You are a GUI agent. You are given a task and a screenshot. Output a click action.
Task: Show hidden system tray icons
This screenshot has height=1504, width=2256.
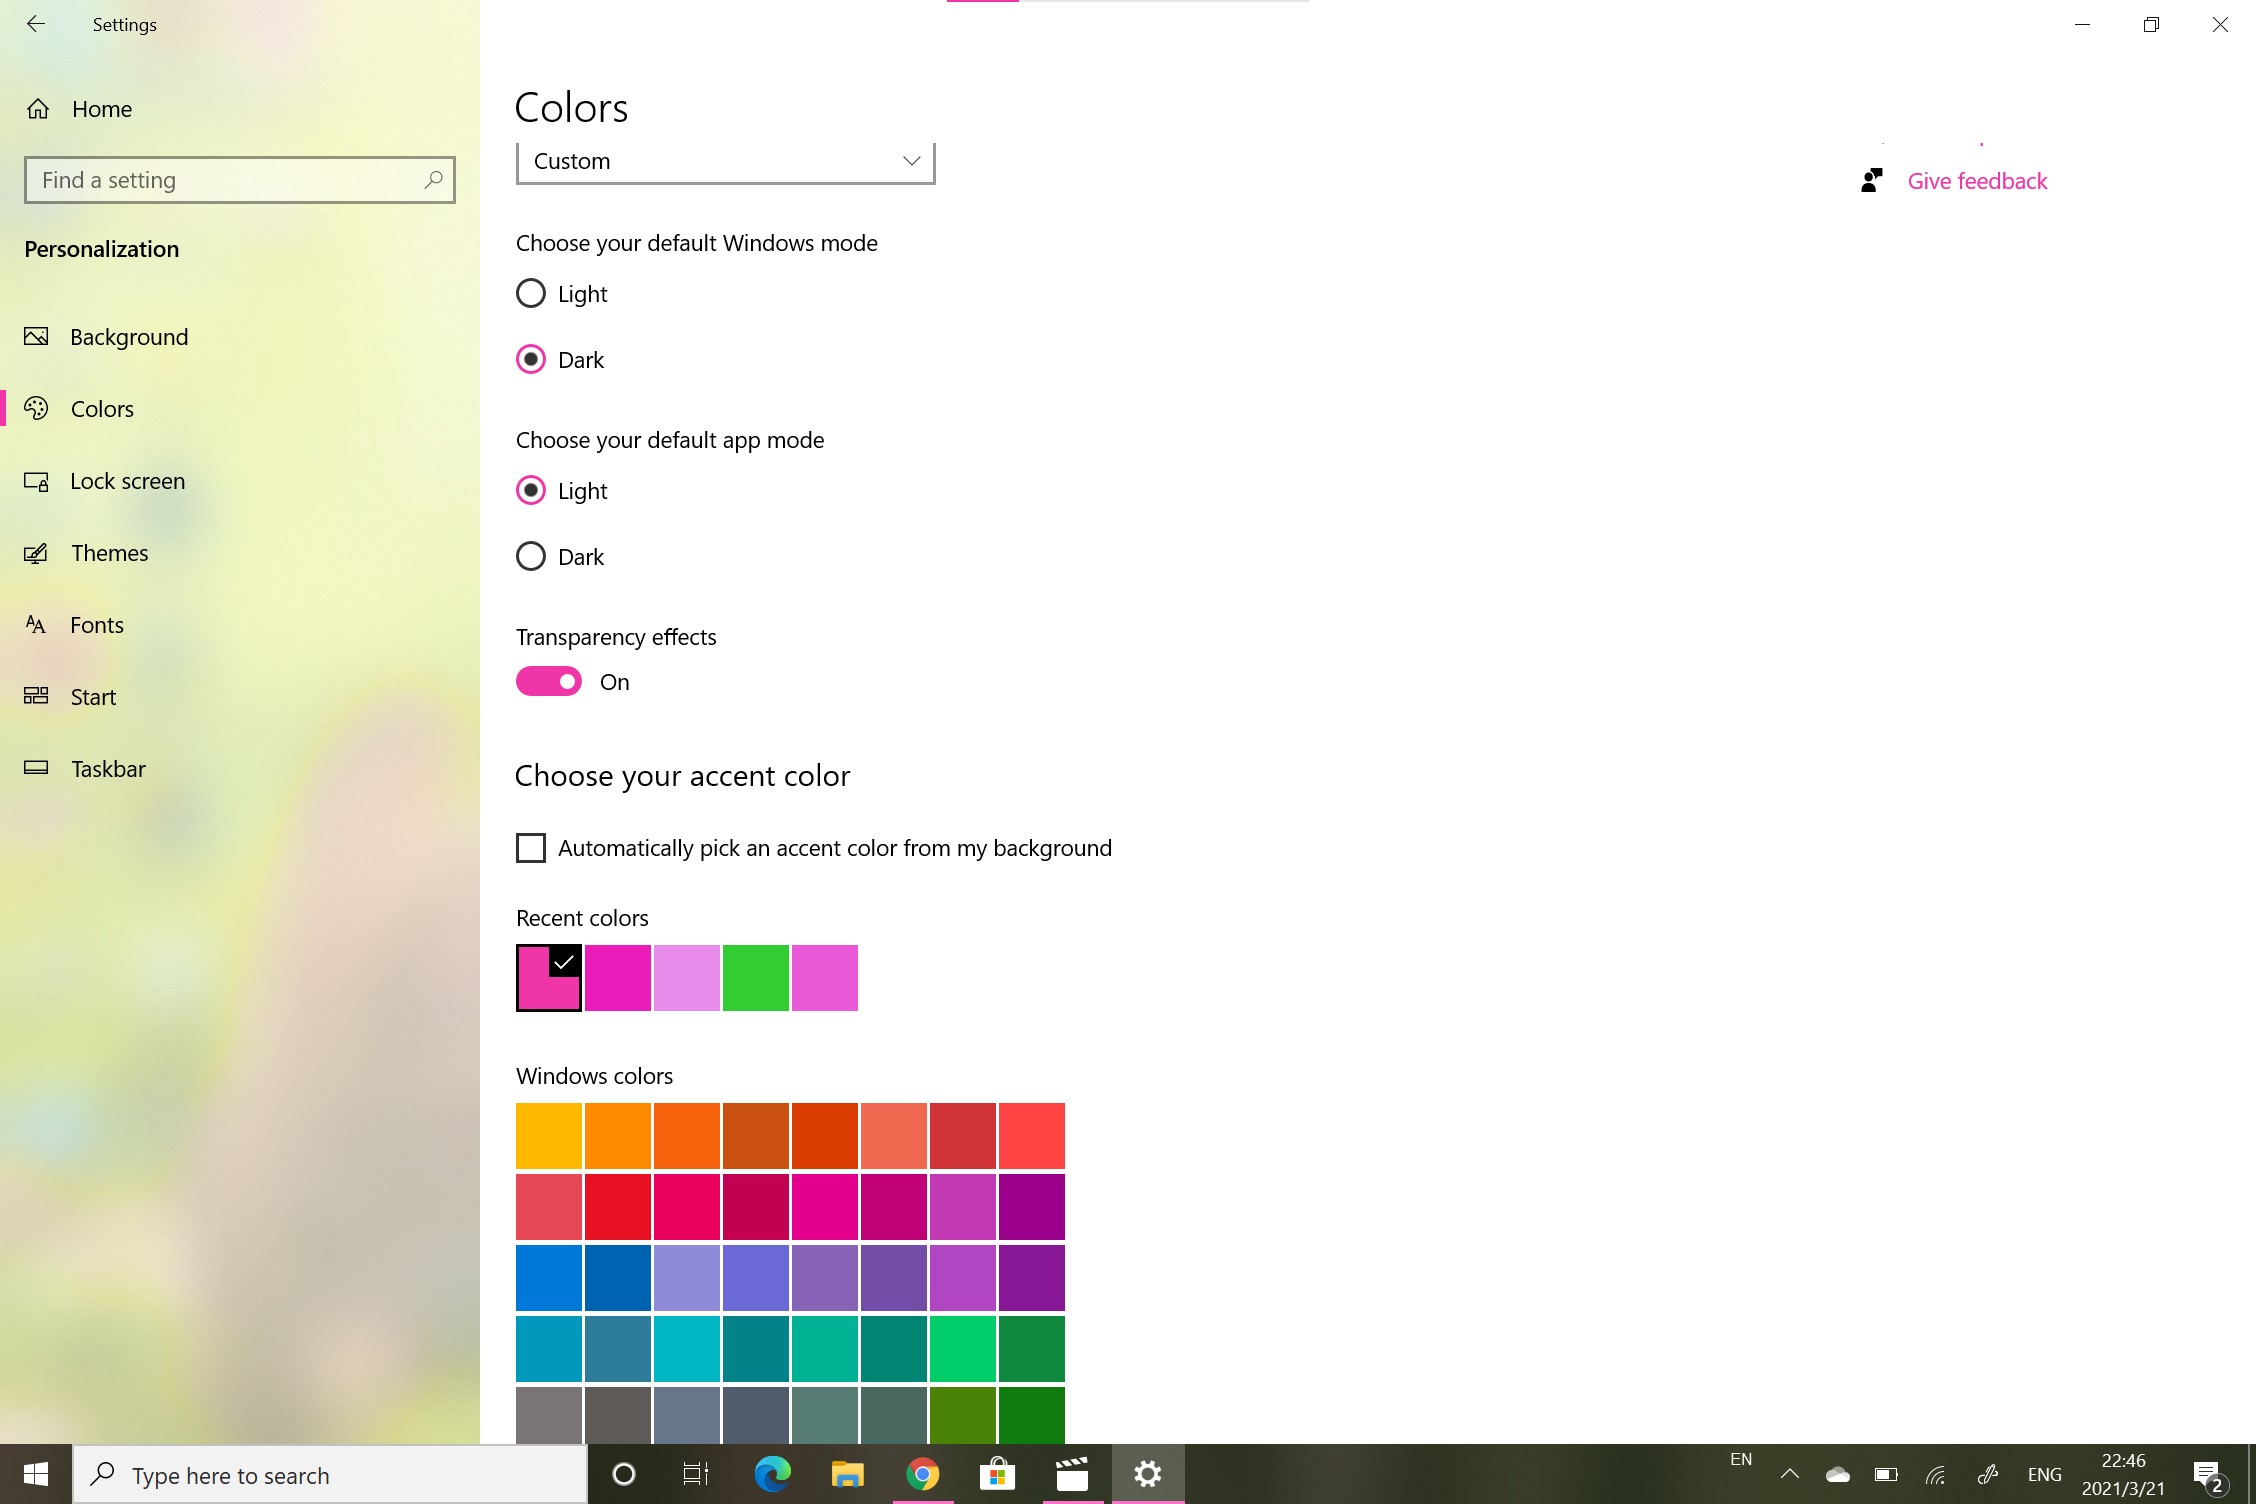(1790, 1474)
